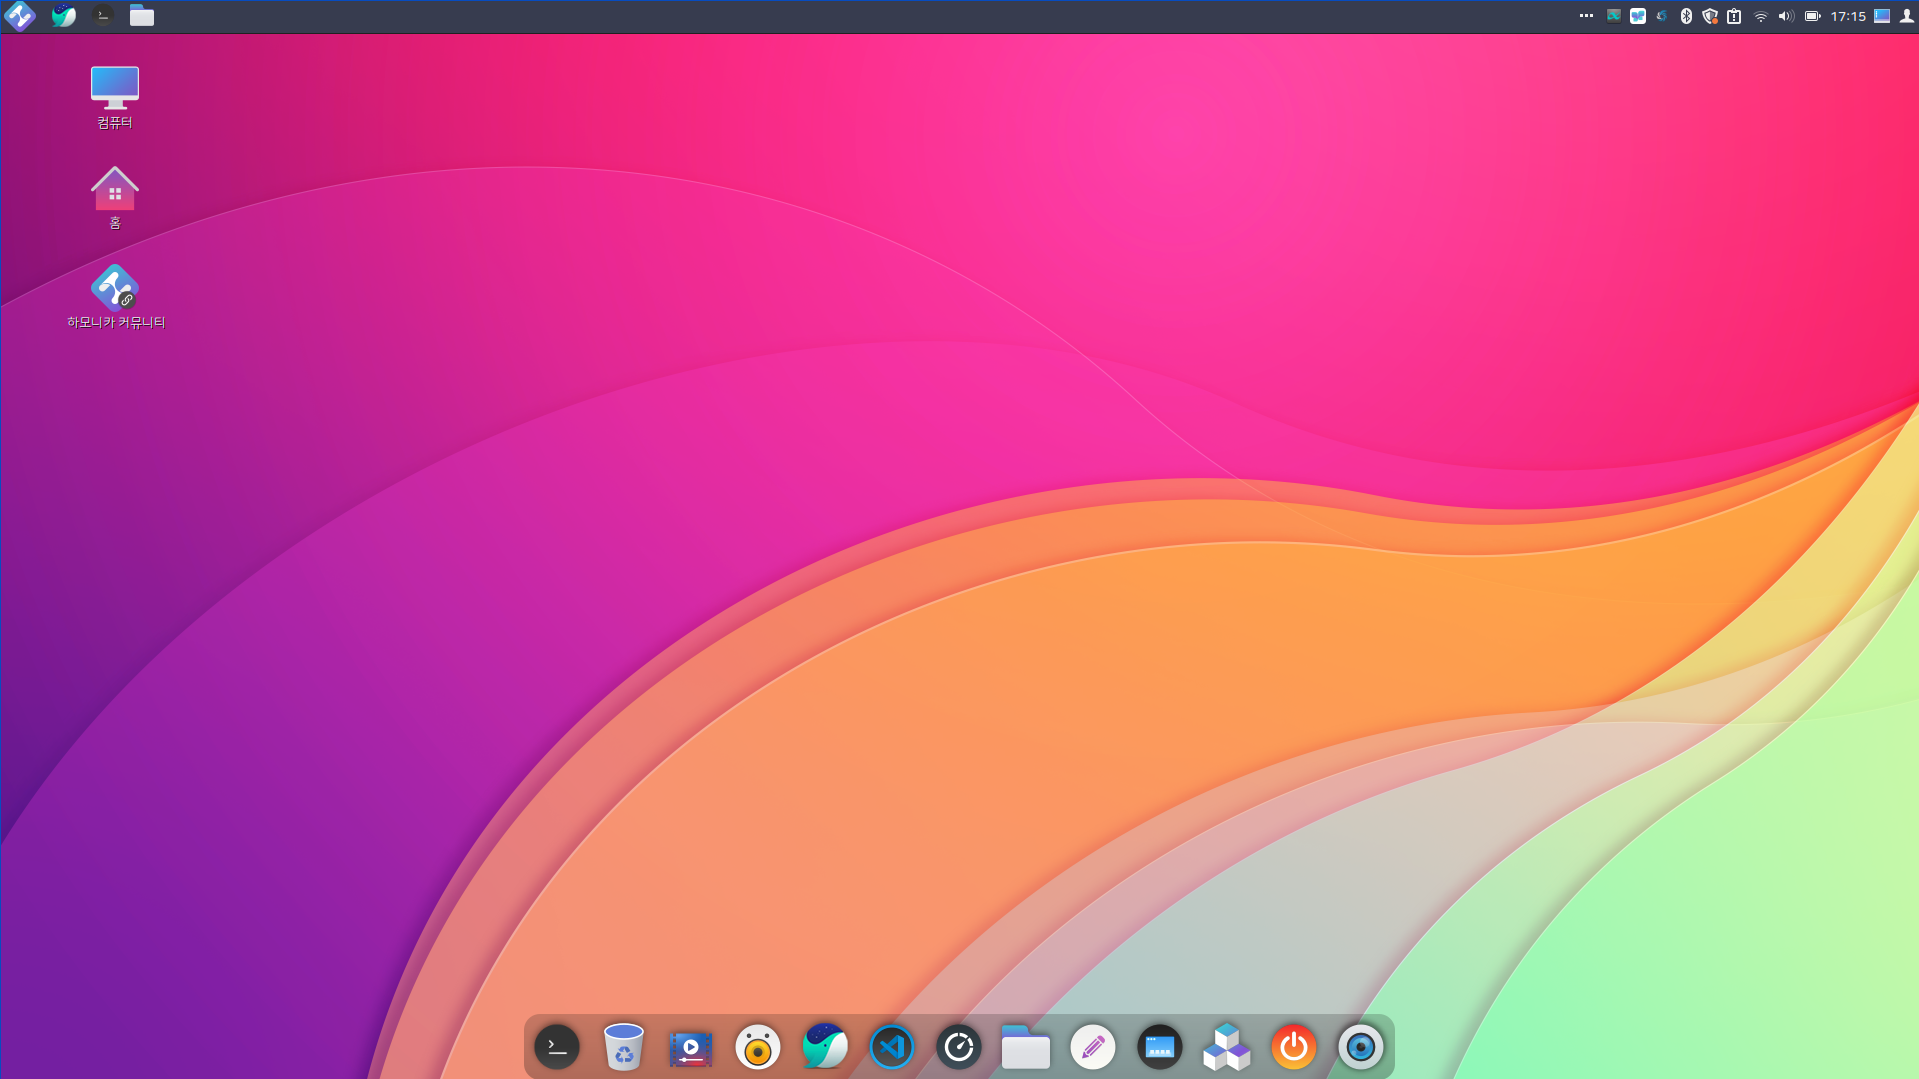
Task: Open the pencil text editor in dock
Action: (1093, 1047)
